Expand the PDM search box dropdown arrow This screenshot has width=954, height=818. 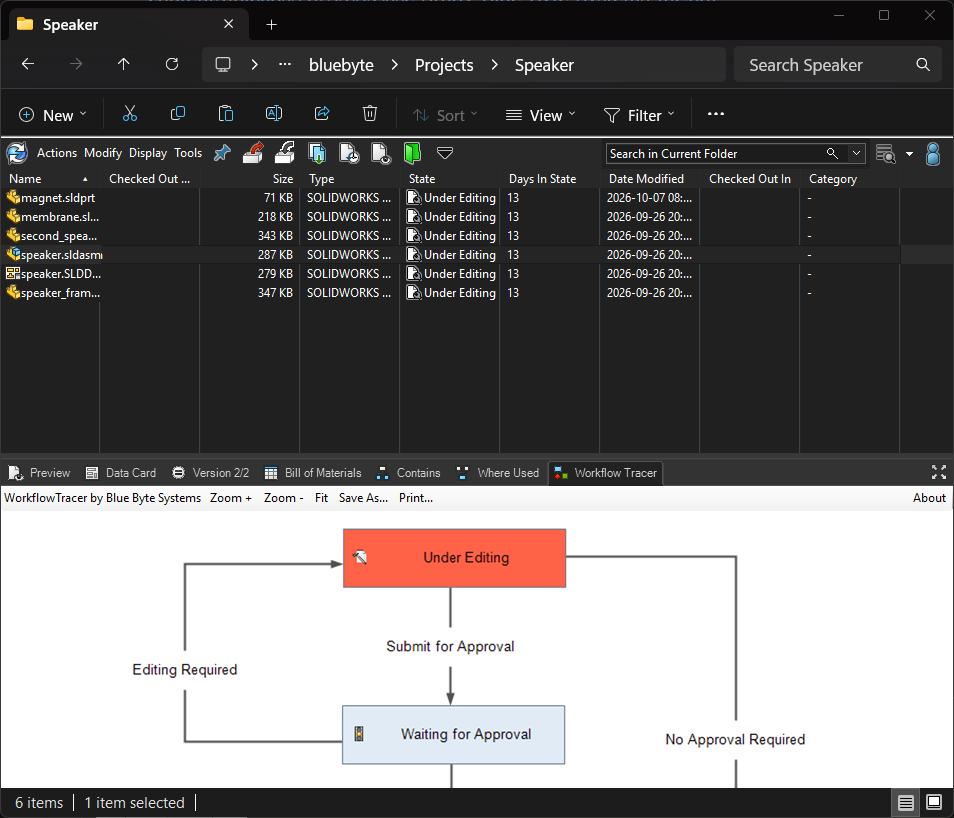(x=857, y=153)
